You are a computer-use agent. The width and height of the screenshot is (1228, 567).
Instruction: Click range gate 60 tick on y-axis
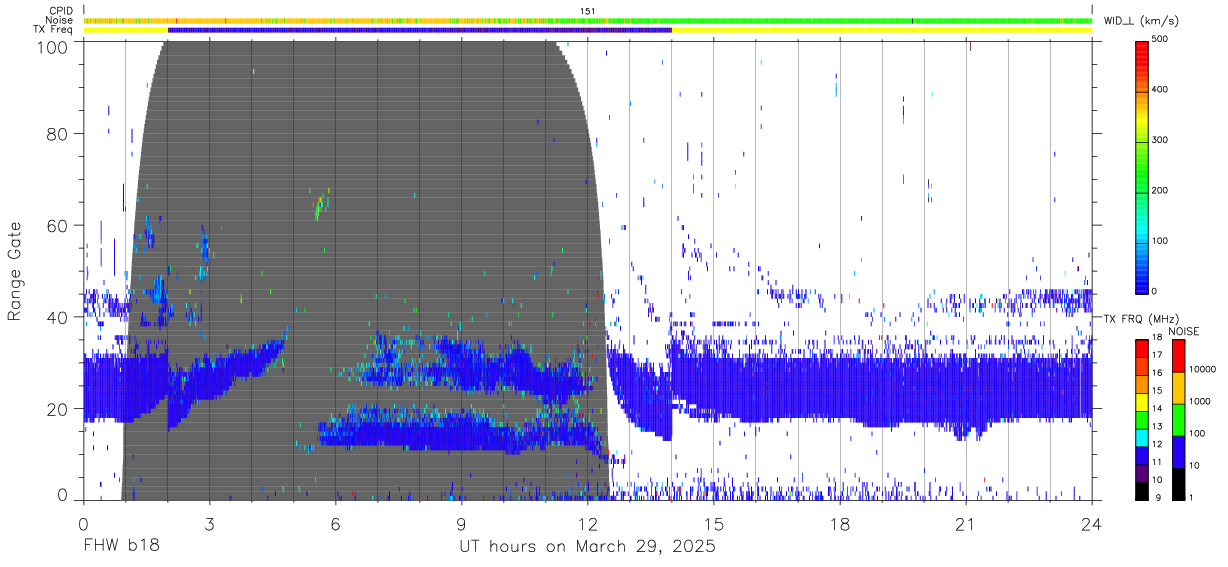58,224
